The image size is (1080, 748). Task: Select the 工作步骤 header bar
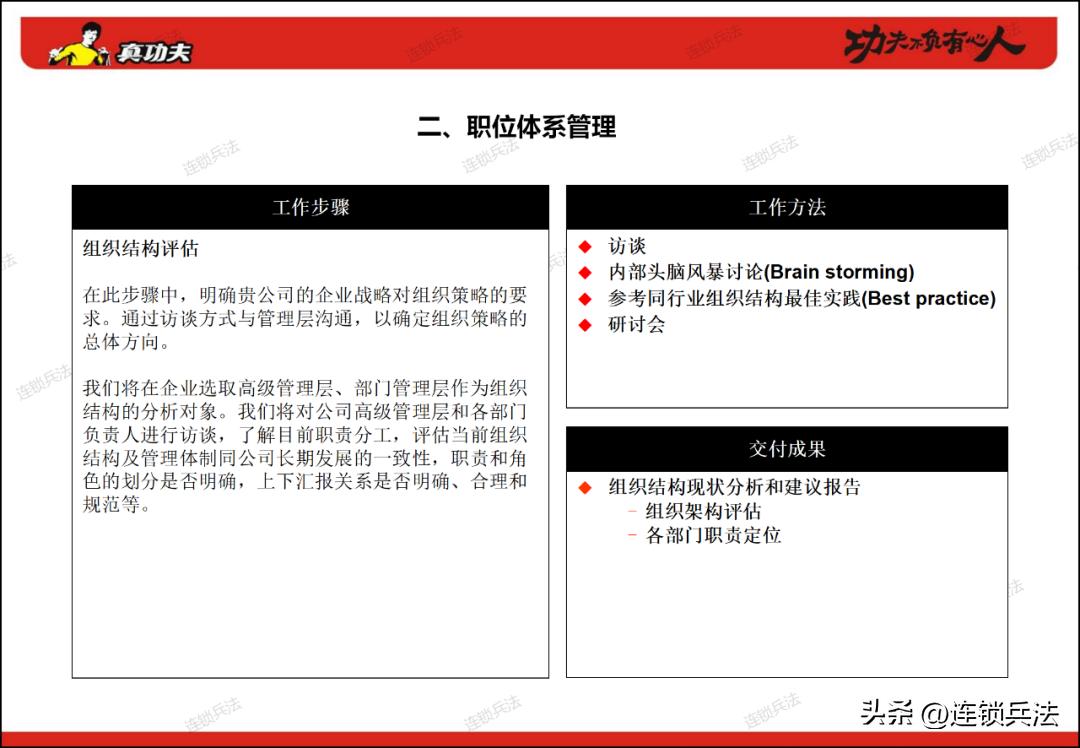pyautogui.click(x=310, y=207)
